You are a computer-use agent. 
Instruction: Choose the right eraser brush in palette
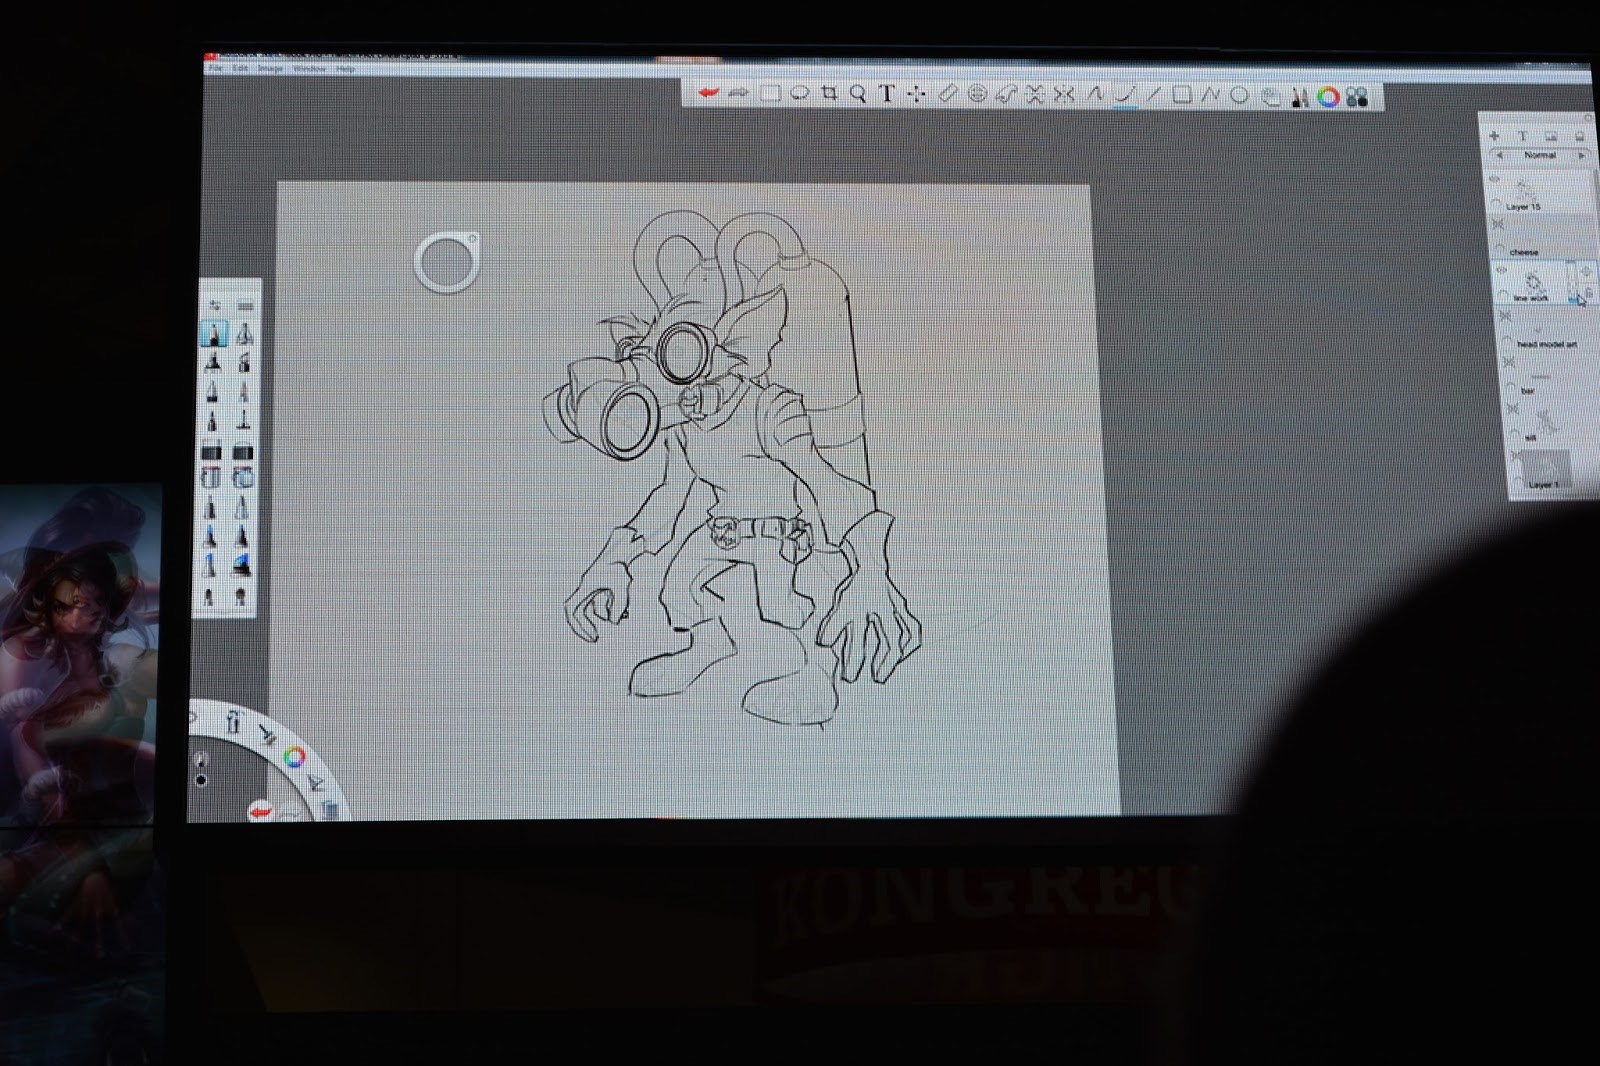(241, 451)
